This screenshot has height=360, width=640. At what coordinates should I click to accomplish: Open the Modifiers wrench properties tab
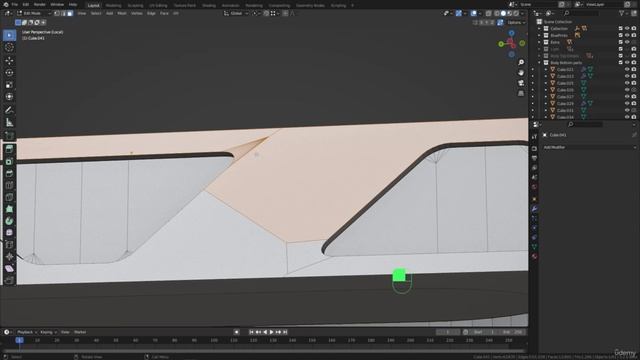[534, 209]
